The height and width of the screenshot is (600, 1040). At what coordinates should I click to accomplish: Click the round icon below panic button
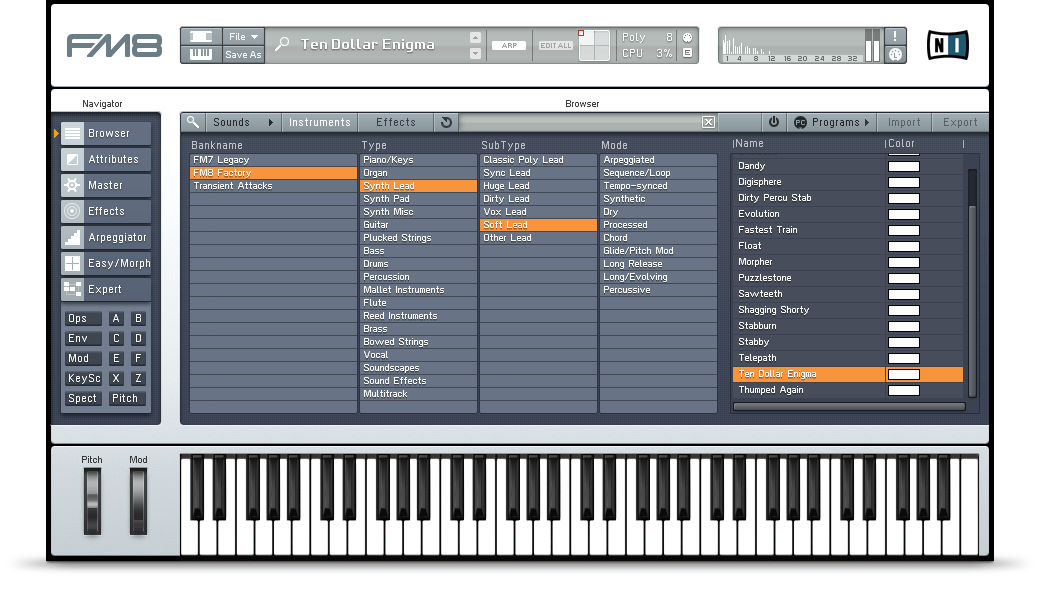pyautogui.click(x=895, y=54)
